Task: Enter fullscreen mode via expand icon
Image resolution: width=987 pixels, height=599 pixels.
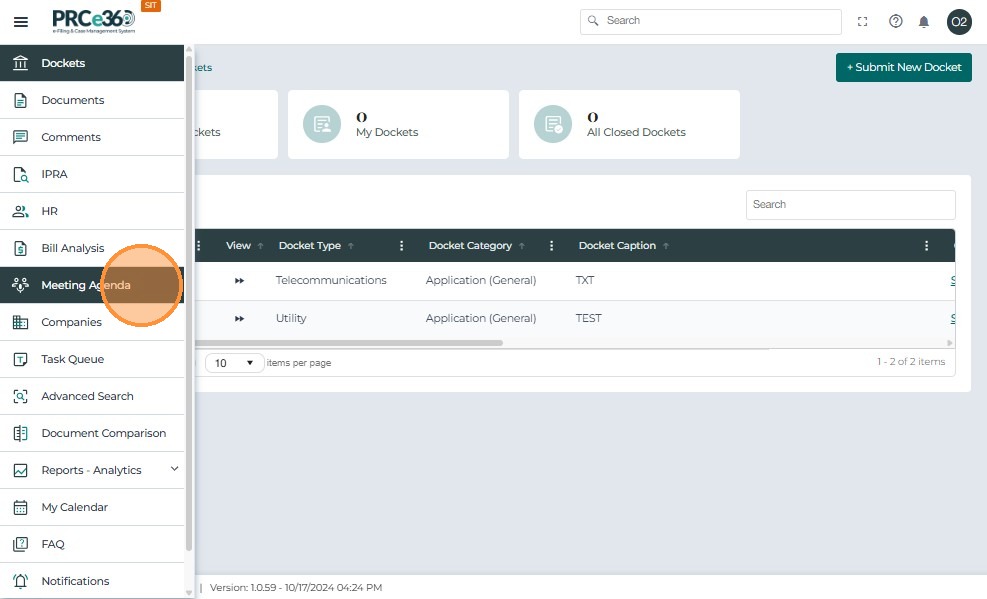Action: click(x=862, y=21)
